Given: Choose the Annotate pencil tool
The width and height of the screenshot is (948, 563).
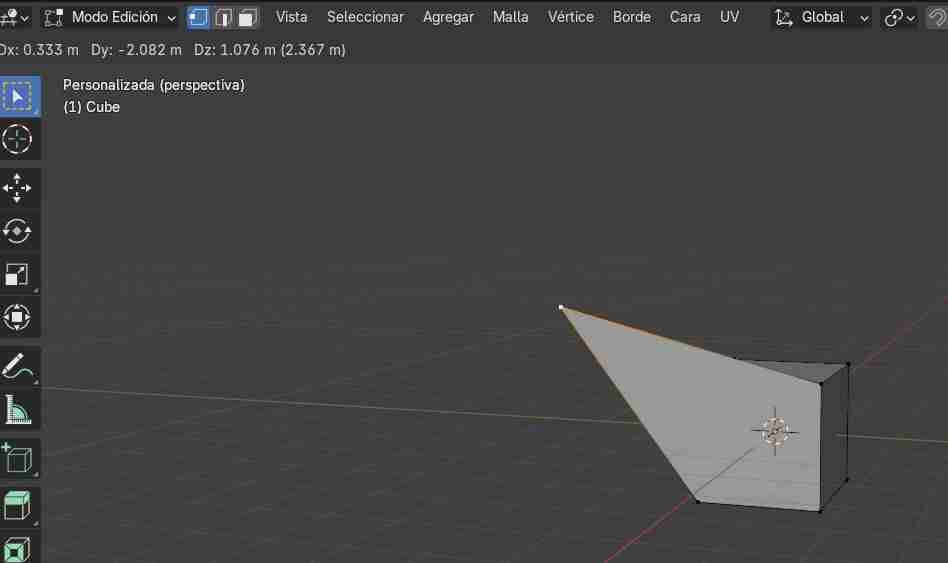Looking at the screenshot, I should [17, 366].
